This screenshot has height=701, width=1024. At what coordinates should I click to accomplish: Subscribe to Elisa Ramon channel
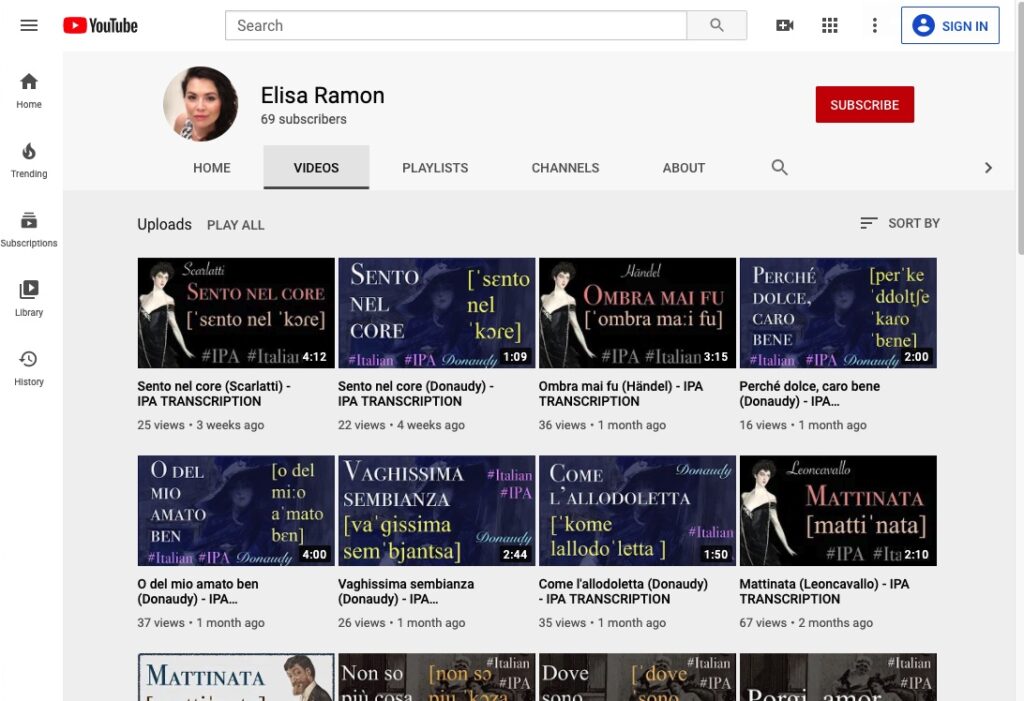tap(864, 105)
